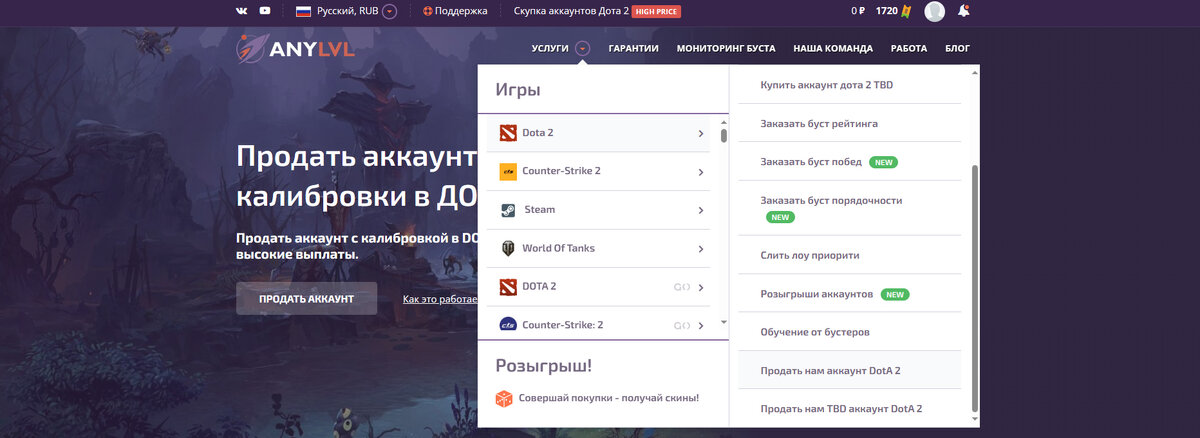Click the Розыгрыш! heading
This screenshot has width=1200, height=438.
543,365
